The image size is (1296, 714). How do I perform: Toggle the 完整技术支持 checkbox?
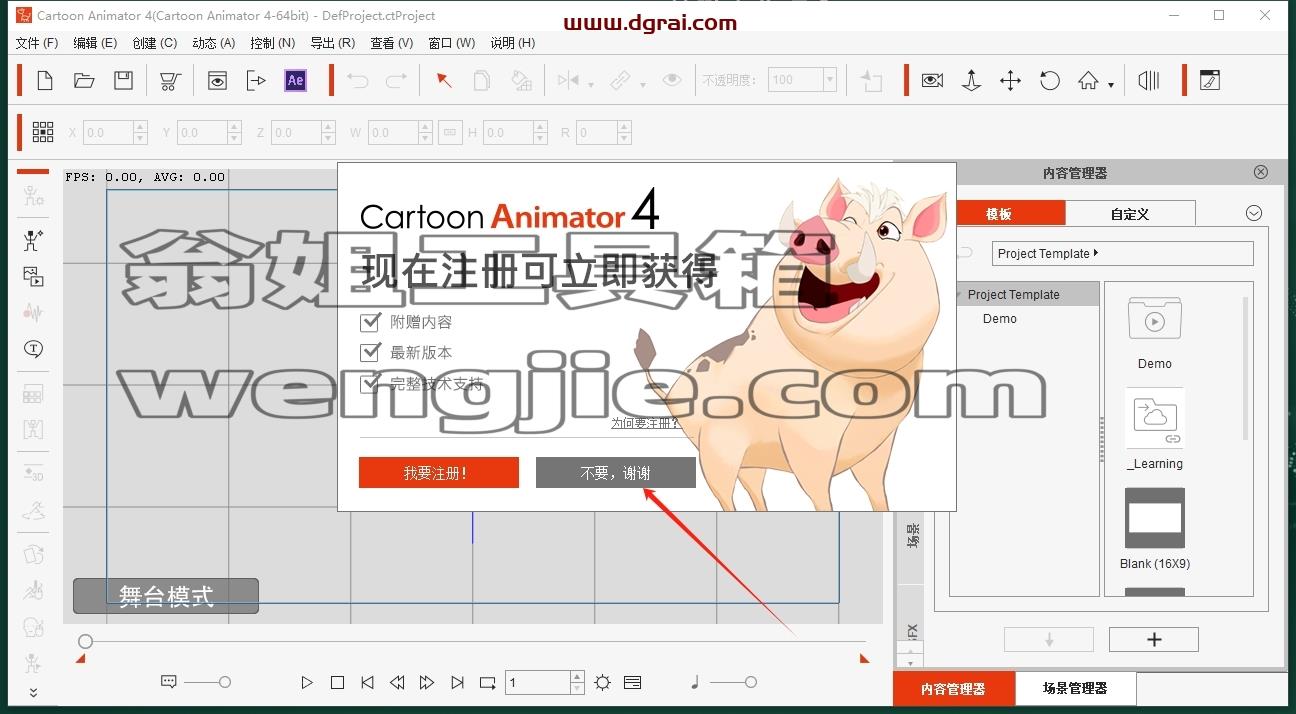point(371,383)
